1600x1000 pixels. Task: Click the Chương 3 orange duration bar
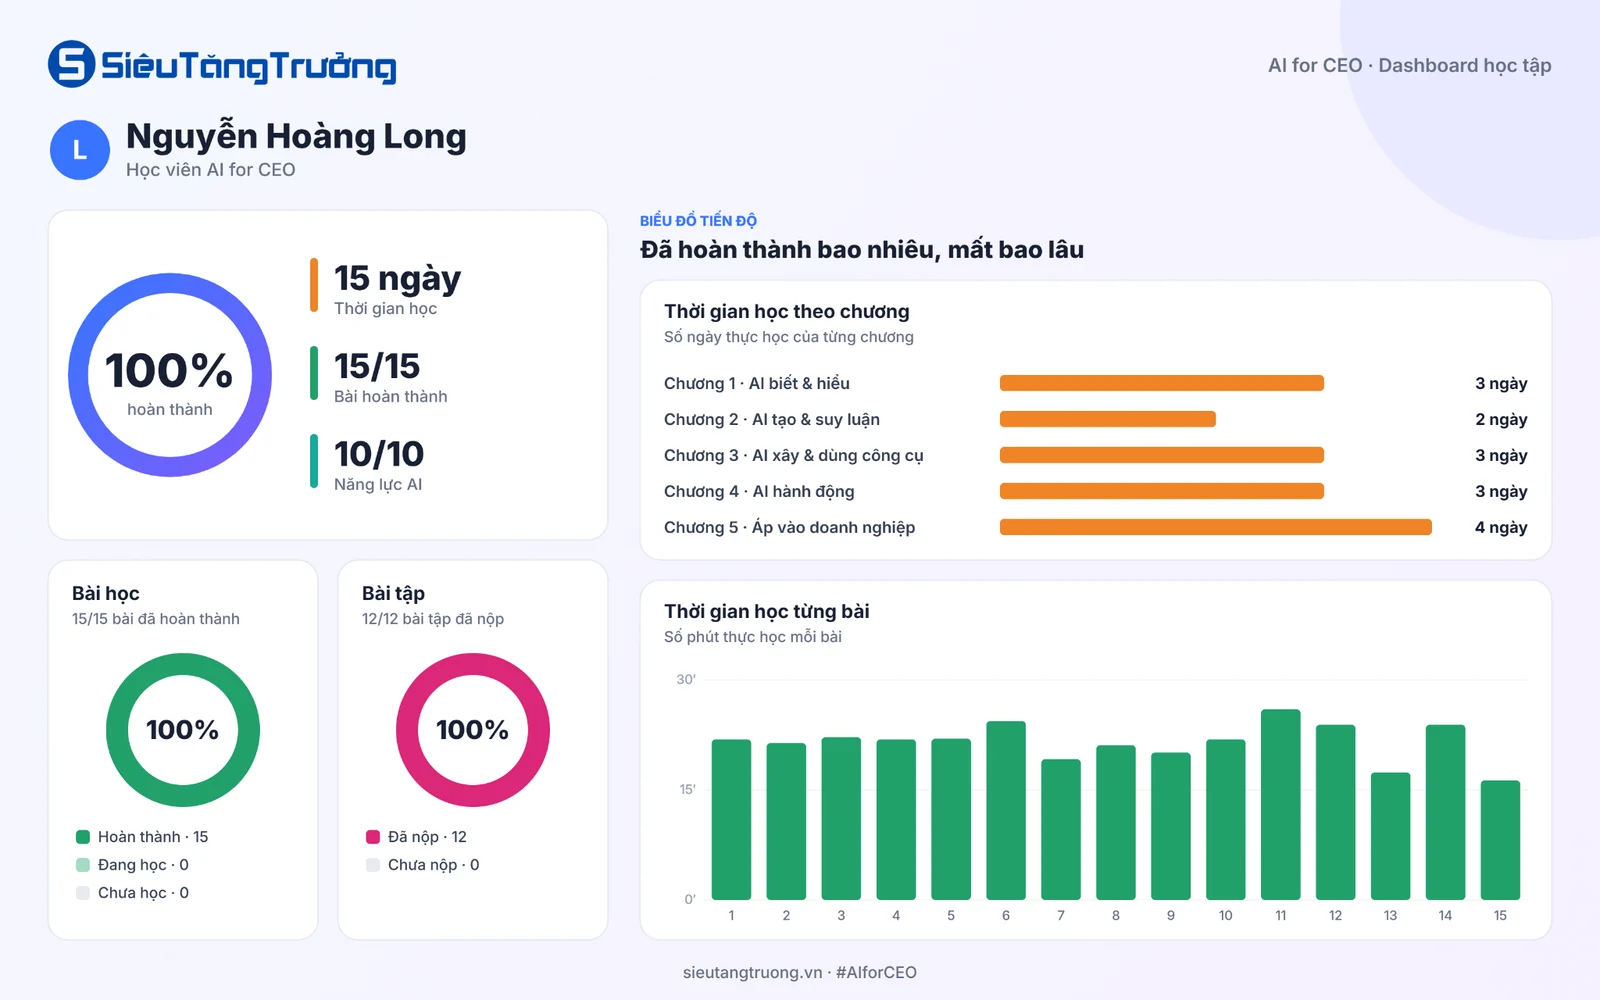[x=1162, y=455]
